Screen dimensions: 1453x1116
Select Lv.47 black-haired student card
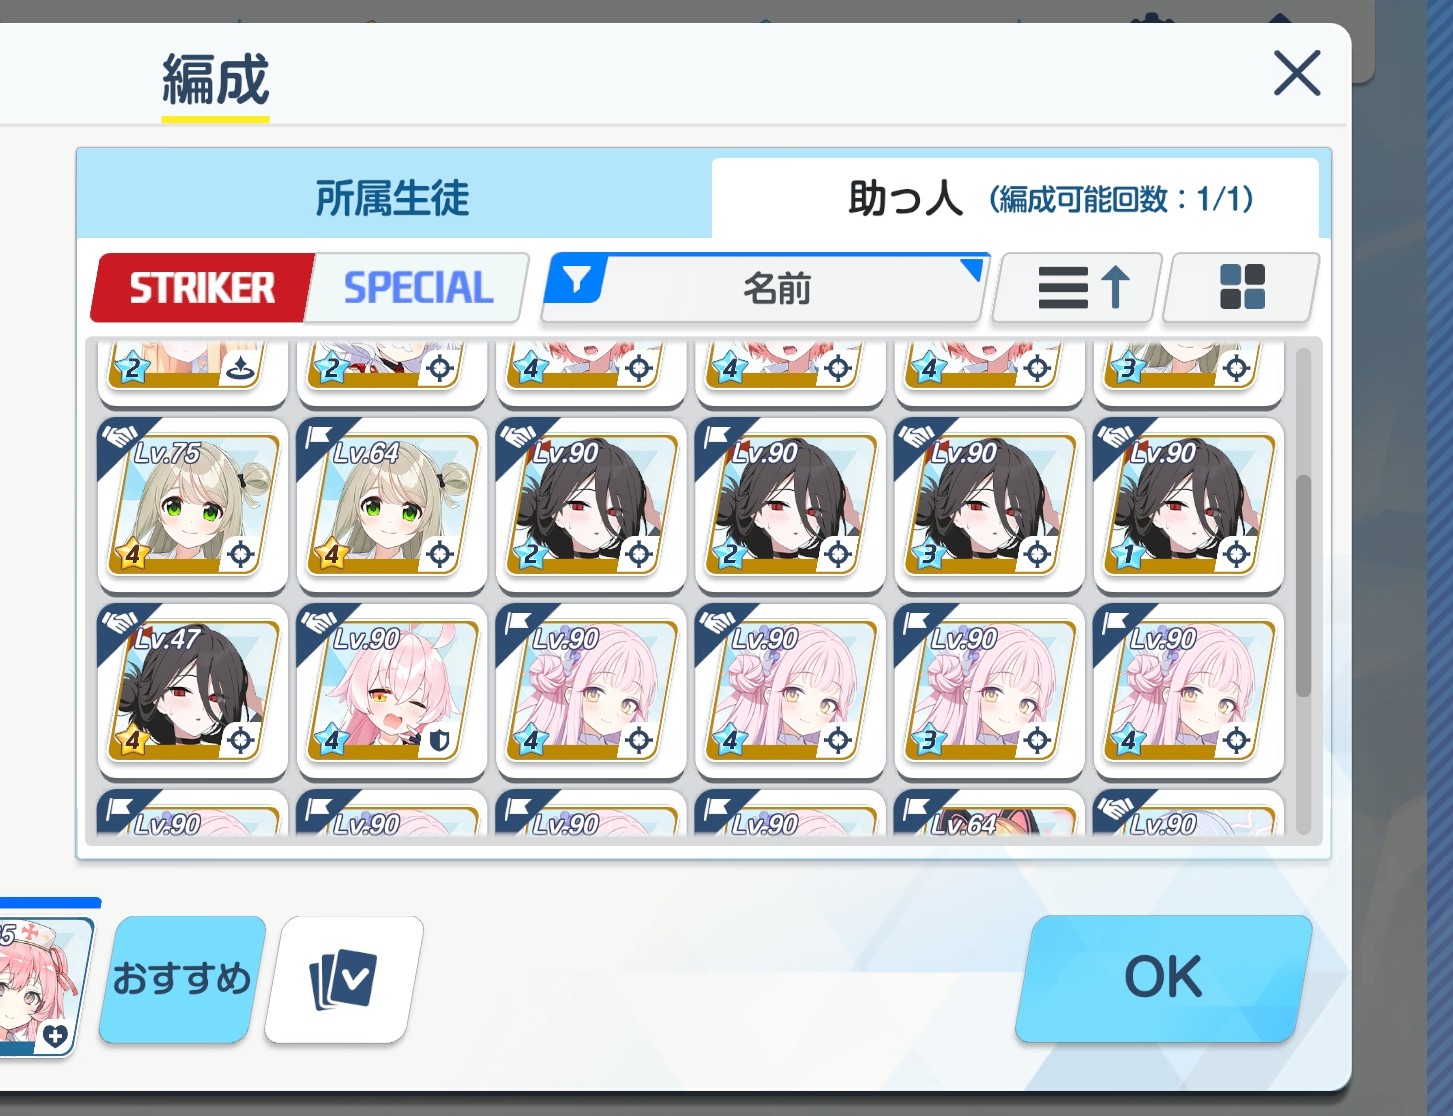pos(192,692)
